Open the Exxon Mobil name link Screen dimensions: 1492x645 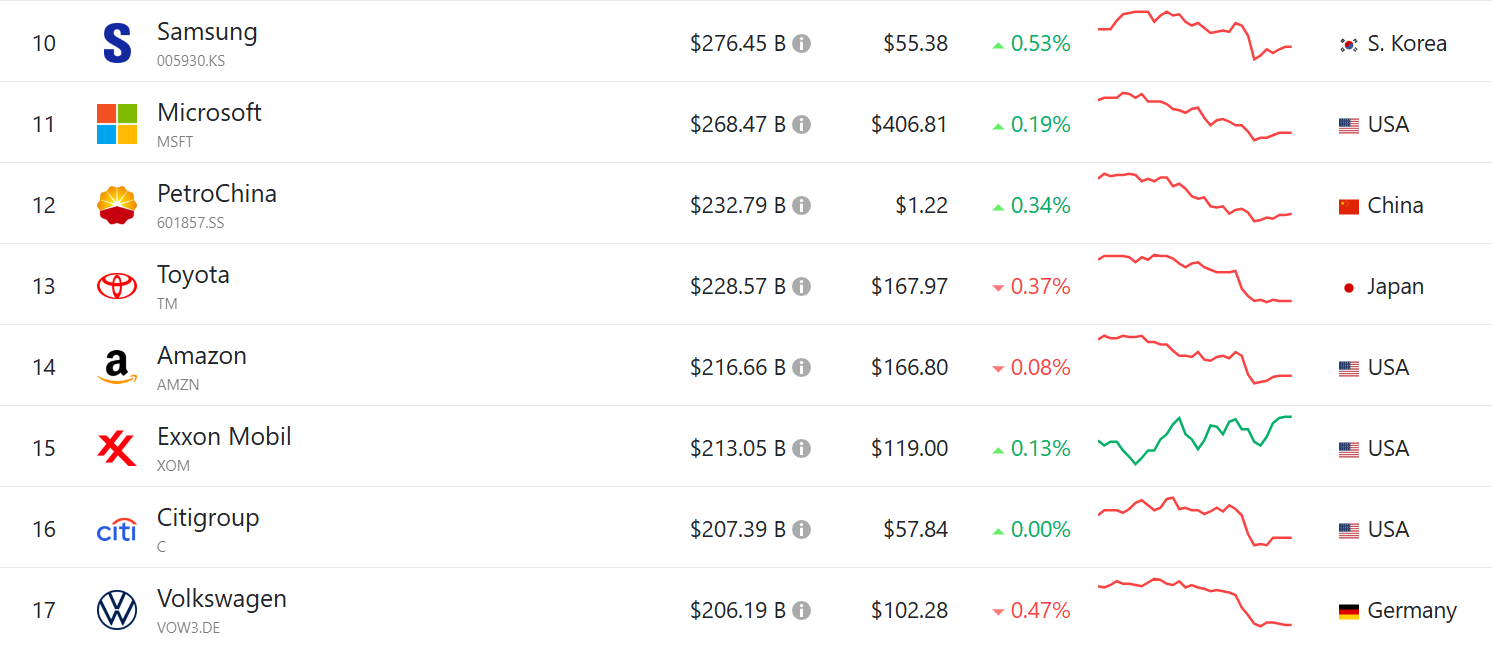click(224, 437)
